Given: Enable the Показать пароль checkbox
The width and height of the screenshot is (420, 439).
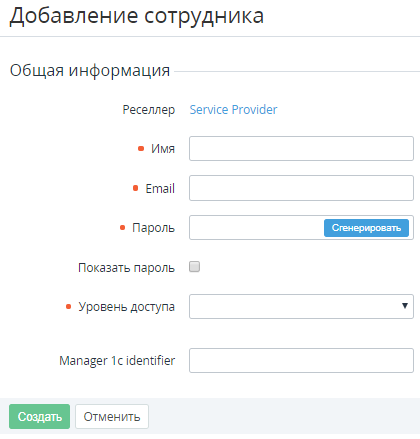Looking at the screenshot, I should [195, 267].
